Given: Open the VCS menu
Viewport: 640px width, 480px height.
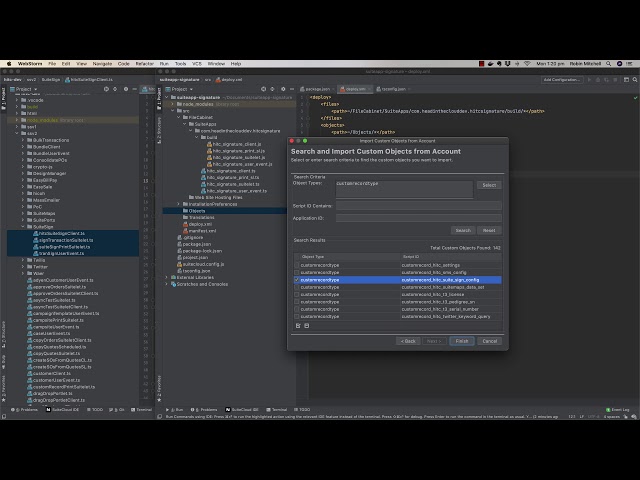Looking at the screenshot, I should click(197, 64).
